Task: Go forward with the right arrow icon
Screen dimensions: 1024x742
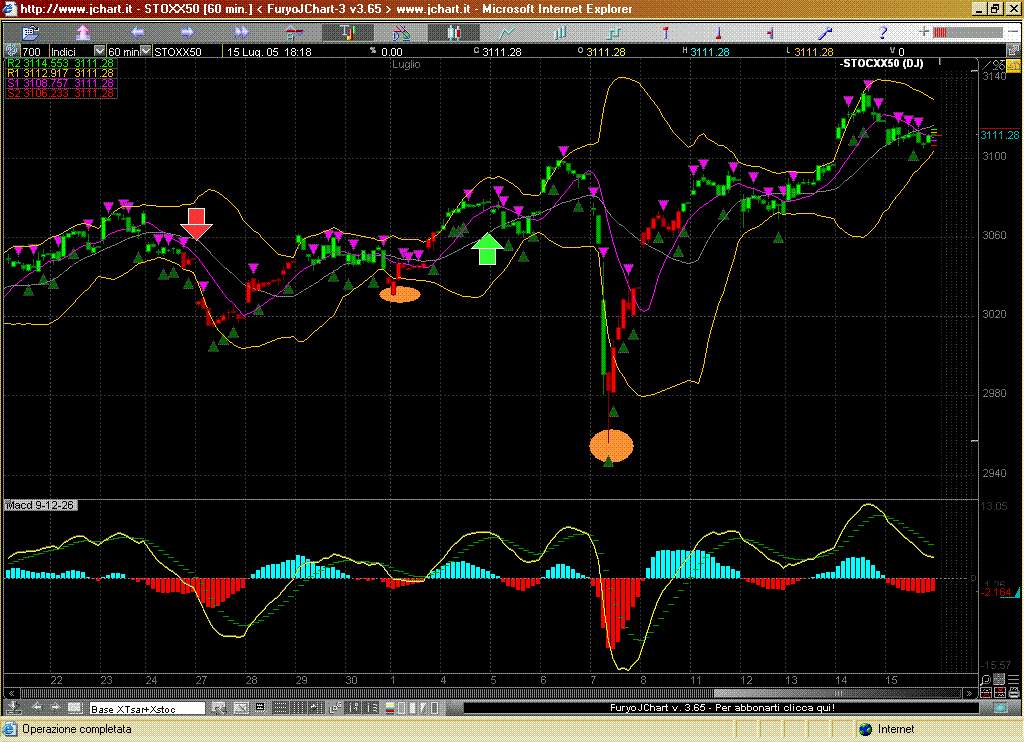Action: click(x=189, y=33)
